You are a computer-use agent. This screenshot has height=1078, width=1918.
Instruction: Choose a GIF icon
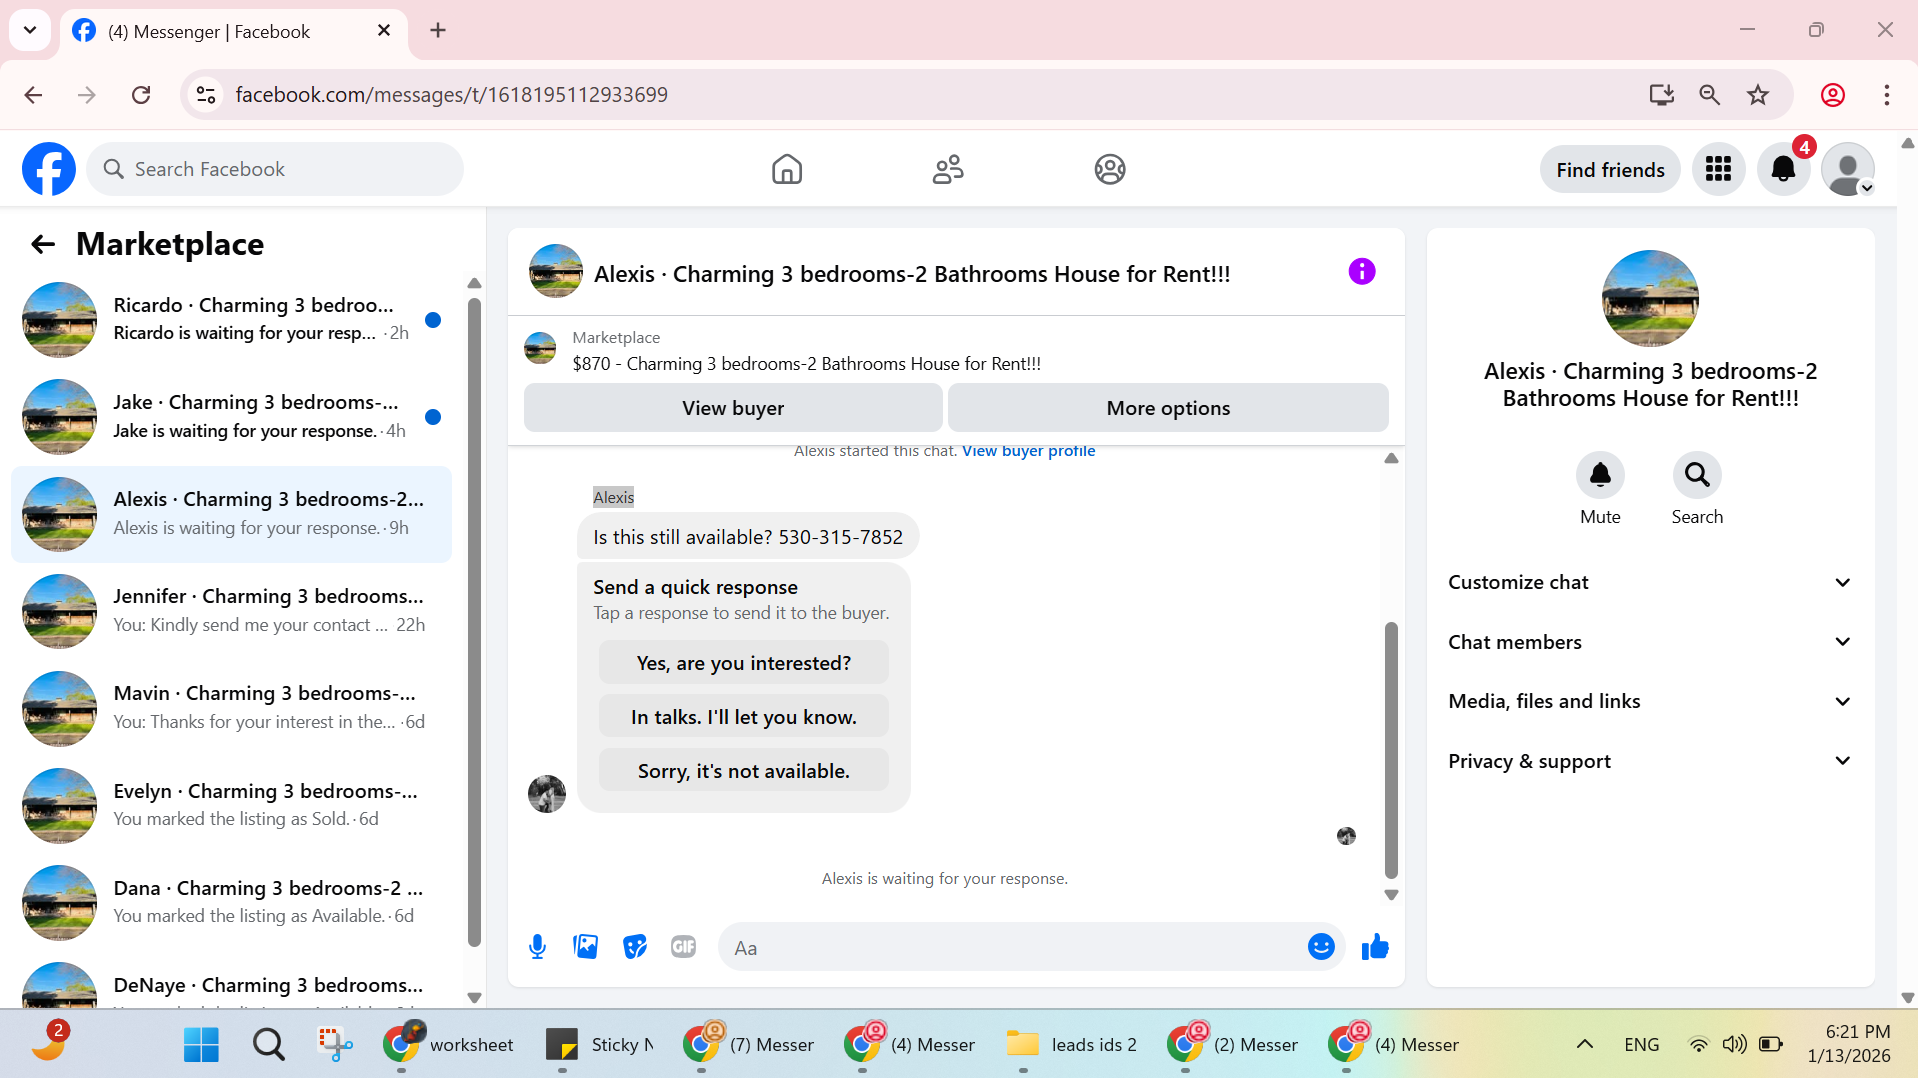(x=683, y=946)
